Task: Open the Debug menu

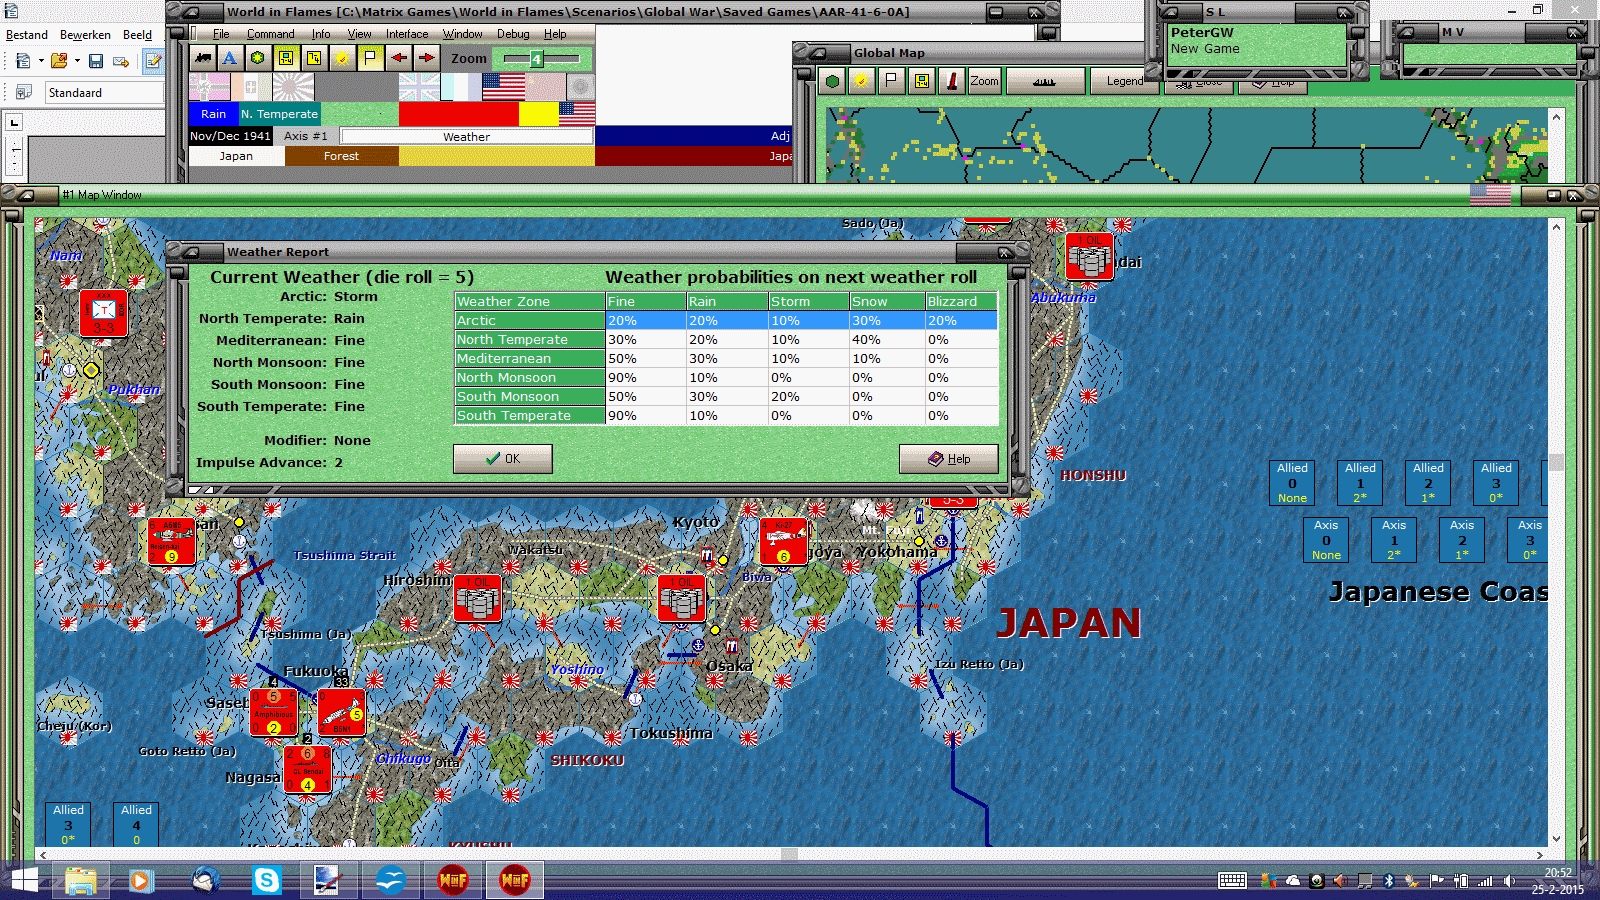Action: (513, 34)
